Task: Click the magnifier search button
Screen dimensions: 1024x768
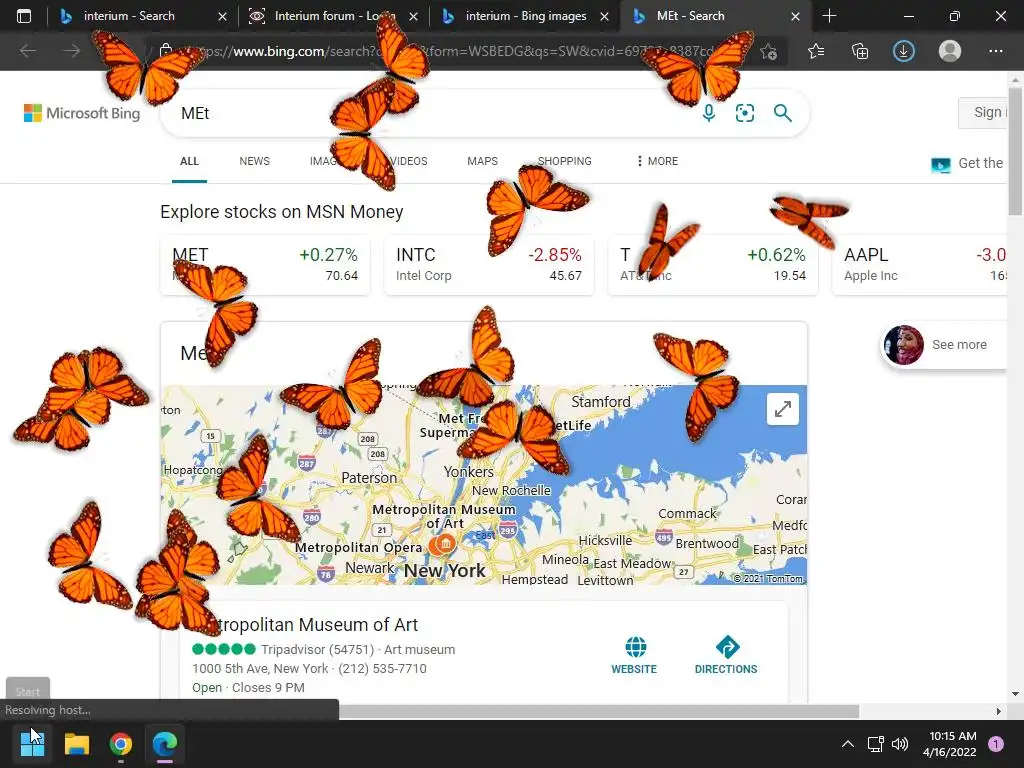Action: coord(782,113)
